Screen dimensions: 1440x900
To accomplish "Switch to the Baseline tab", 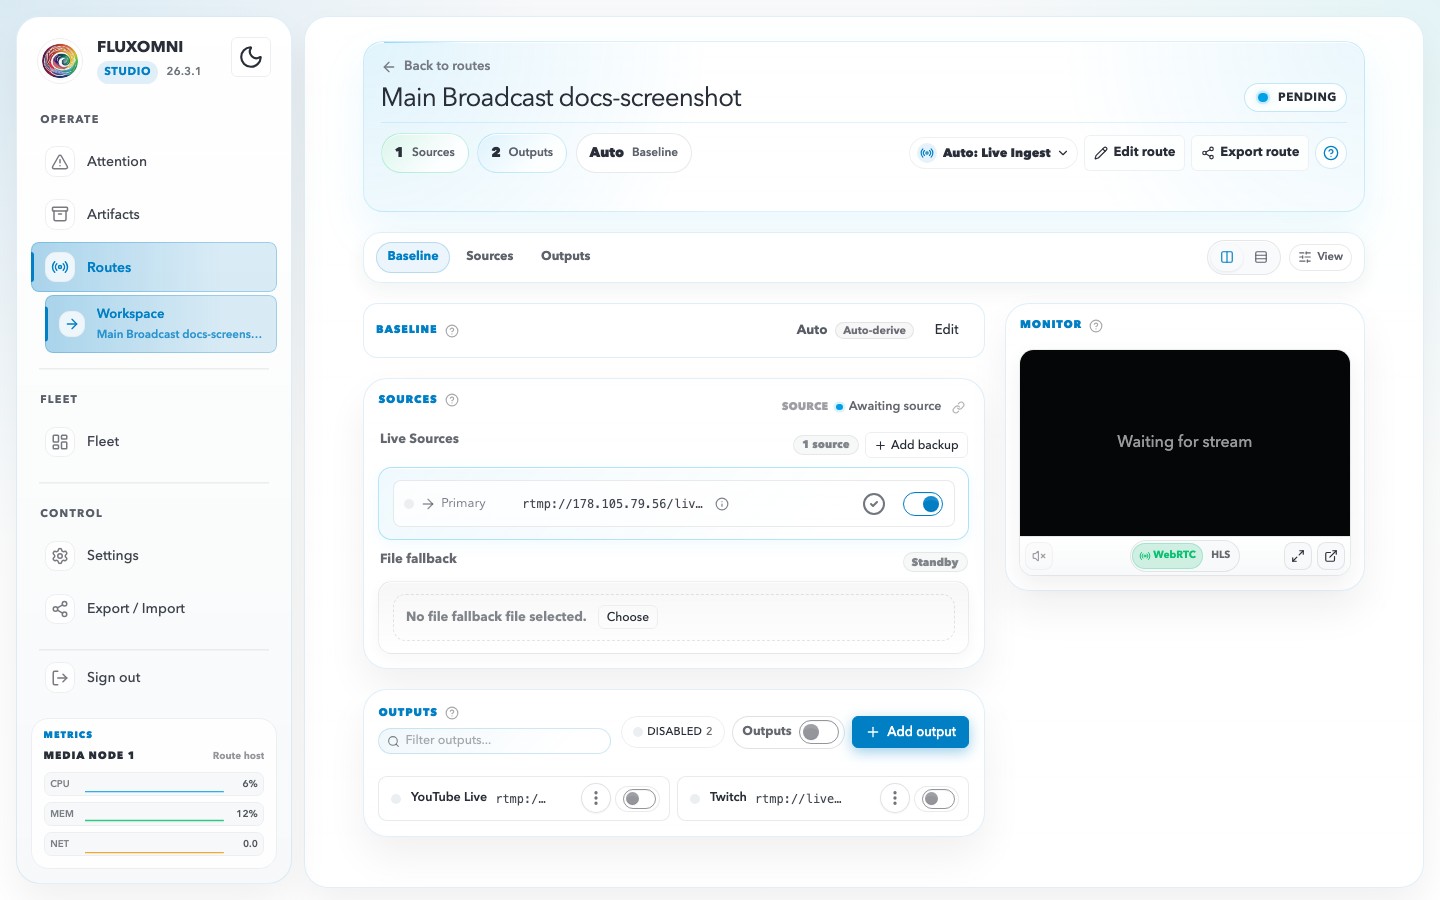I will (413, 257).
